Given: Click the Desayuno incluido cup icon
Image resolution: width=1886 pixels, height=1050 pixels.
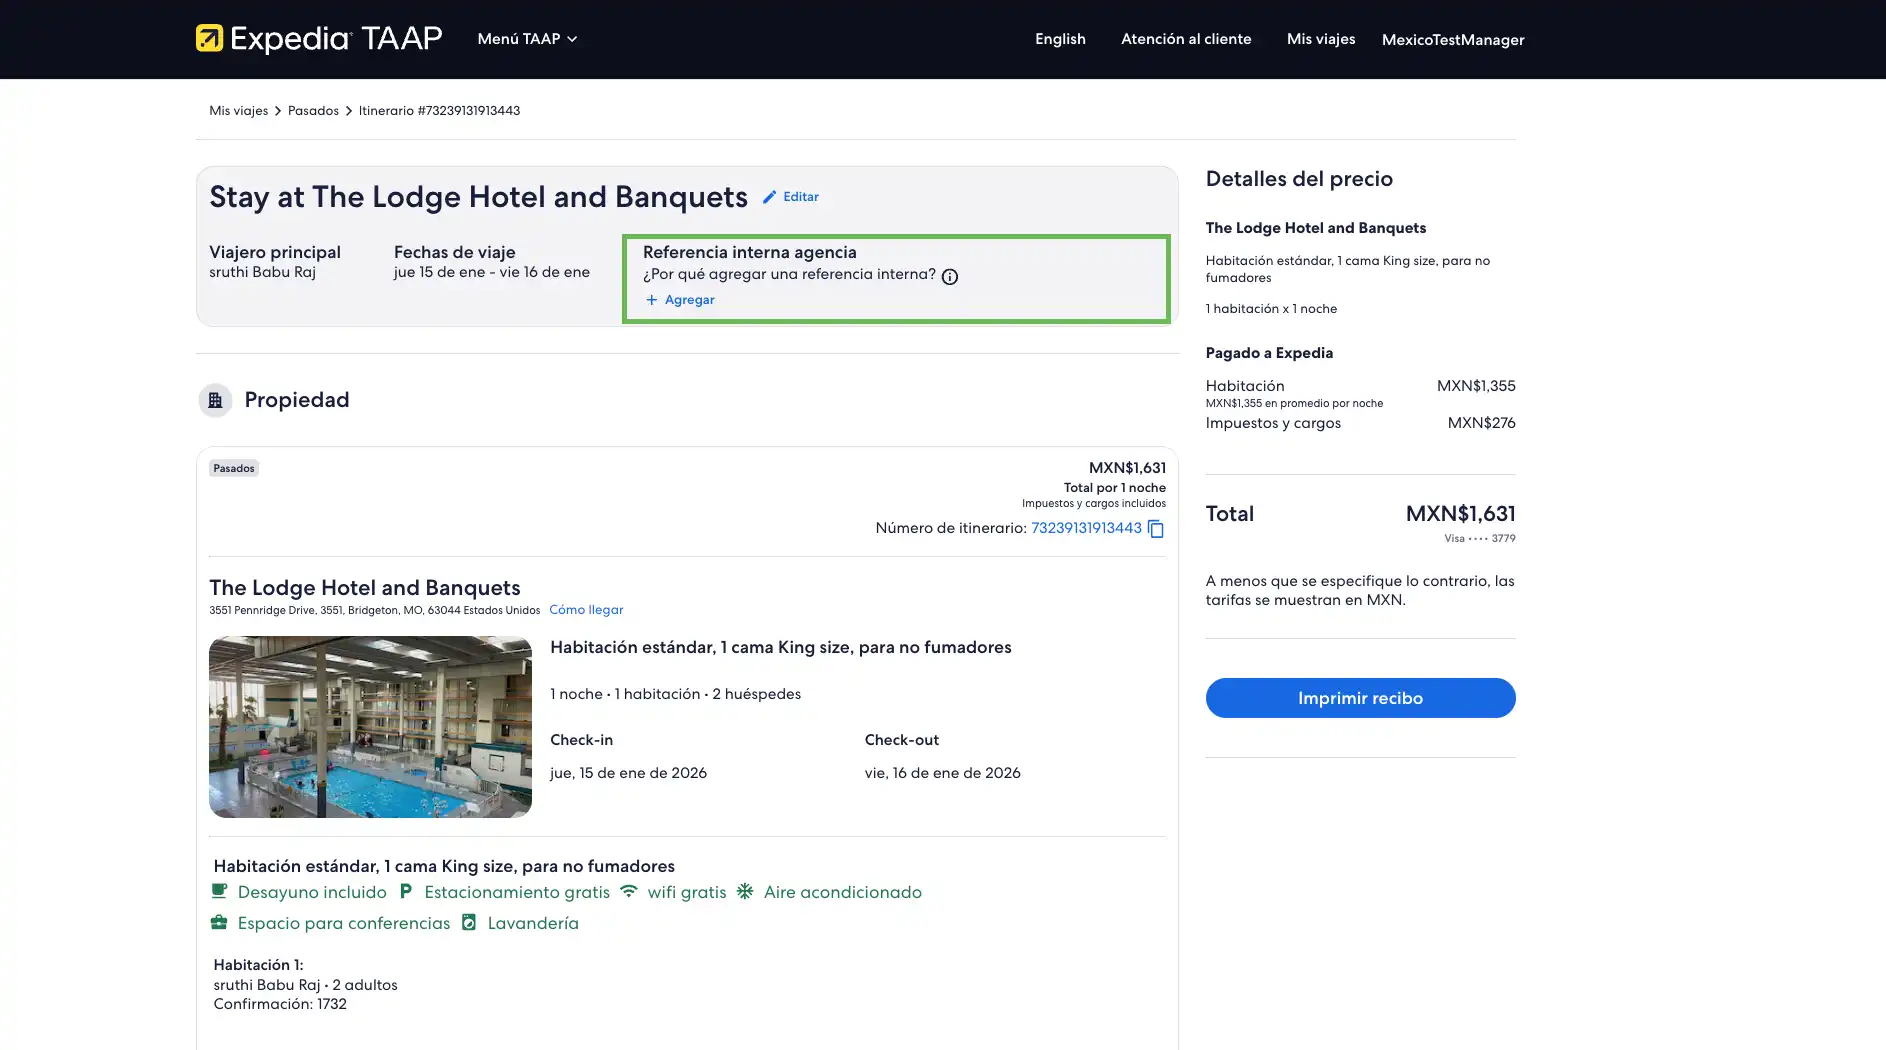Looking at the screenshot, I should tap(220, 891).
